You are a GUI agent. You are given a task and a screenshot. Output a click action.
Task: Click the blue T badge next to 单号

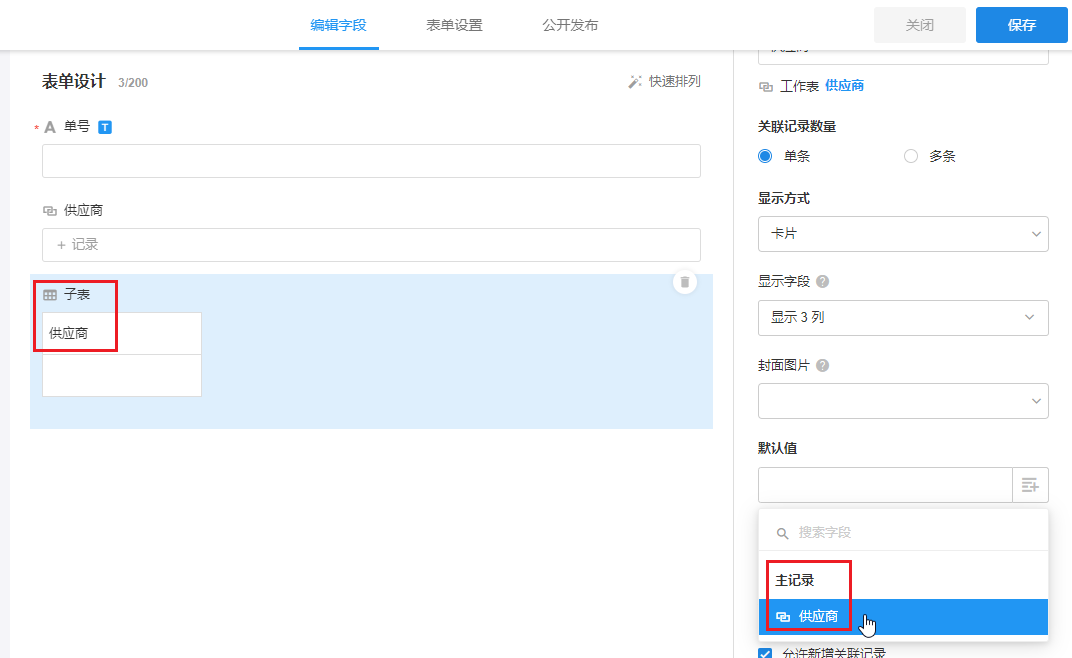point(105,127)
